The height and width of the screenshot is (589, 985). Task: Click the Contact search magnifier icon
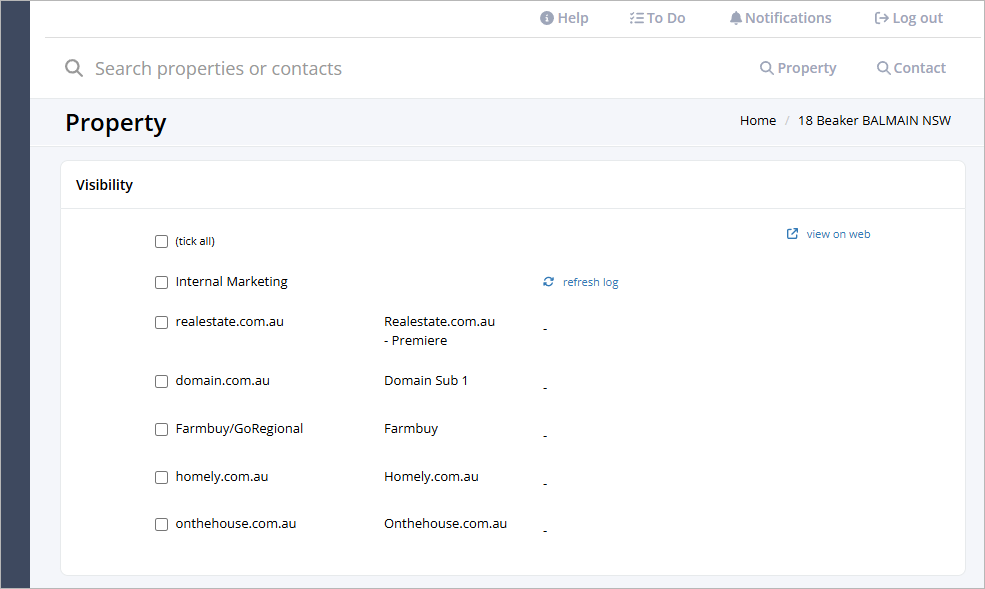click(883, 68)
